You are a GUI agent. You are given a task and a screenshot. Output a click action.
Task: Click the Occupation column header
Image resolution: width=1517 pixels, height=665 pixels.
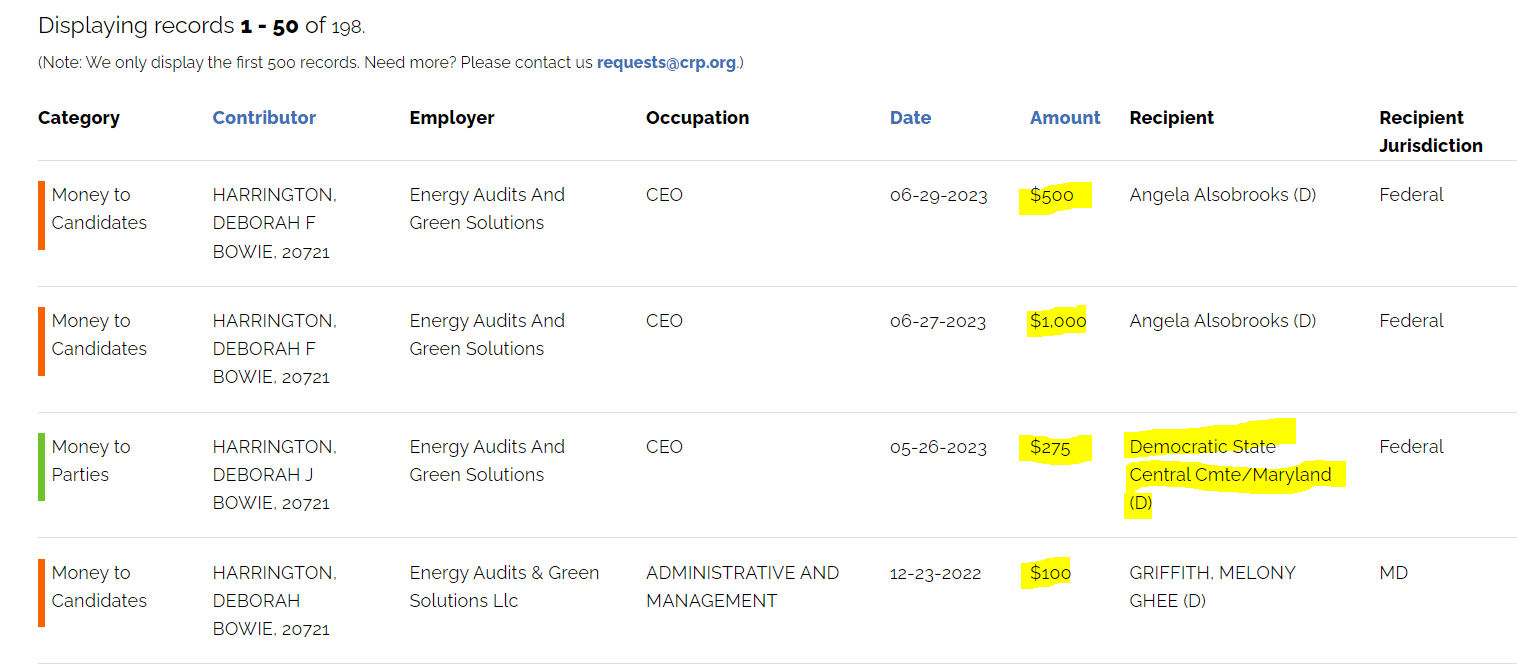click(697, 118)
